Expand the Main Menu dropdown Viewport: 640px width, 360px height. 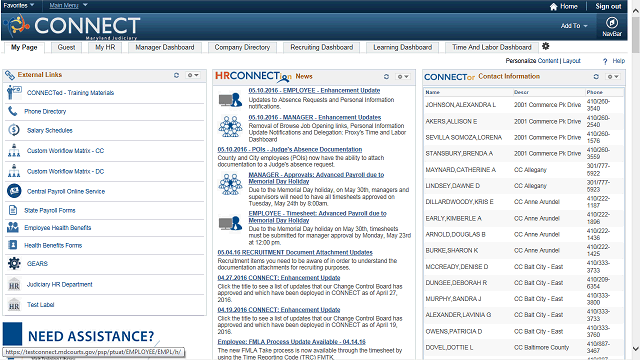(x=68, y=5)
